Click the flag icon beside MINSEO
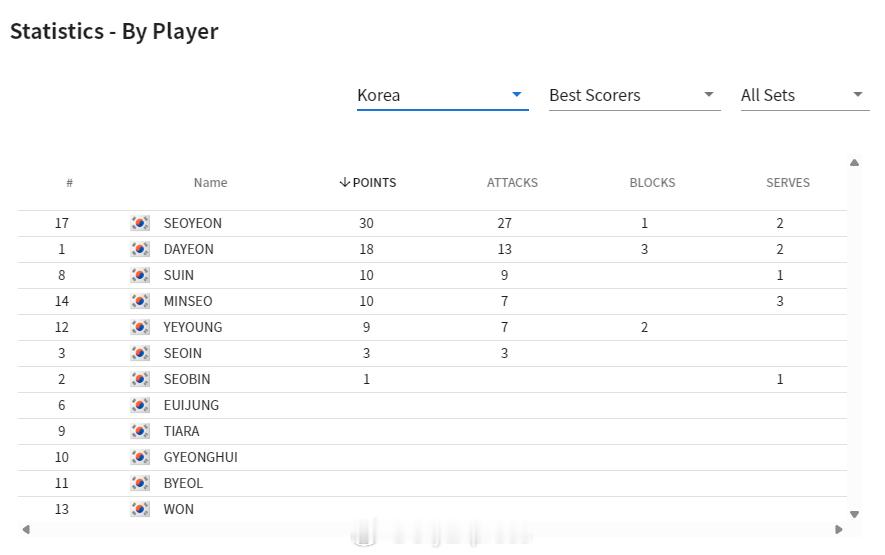The width and height of the screenshot is (885, 555). pos(140,301)
